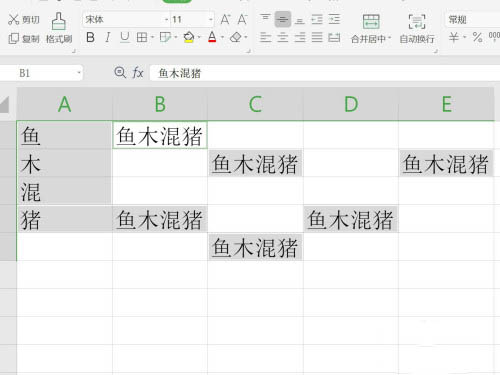500x375 pixels.
Task: Click the zoom magnifier icon by formula bar
Action: [120, 72]
